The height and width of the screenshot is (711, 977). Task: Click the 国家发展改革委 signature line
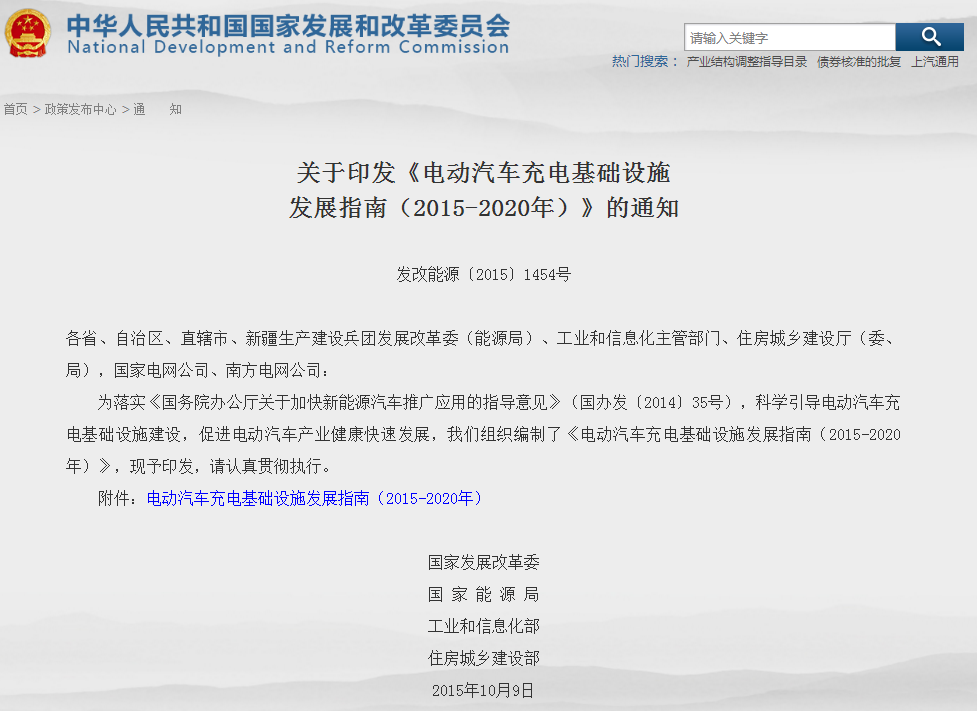[484, 562]
